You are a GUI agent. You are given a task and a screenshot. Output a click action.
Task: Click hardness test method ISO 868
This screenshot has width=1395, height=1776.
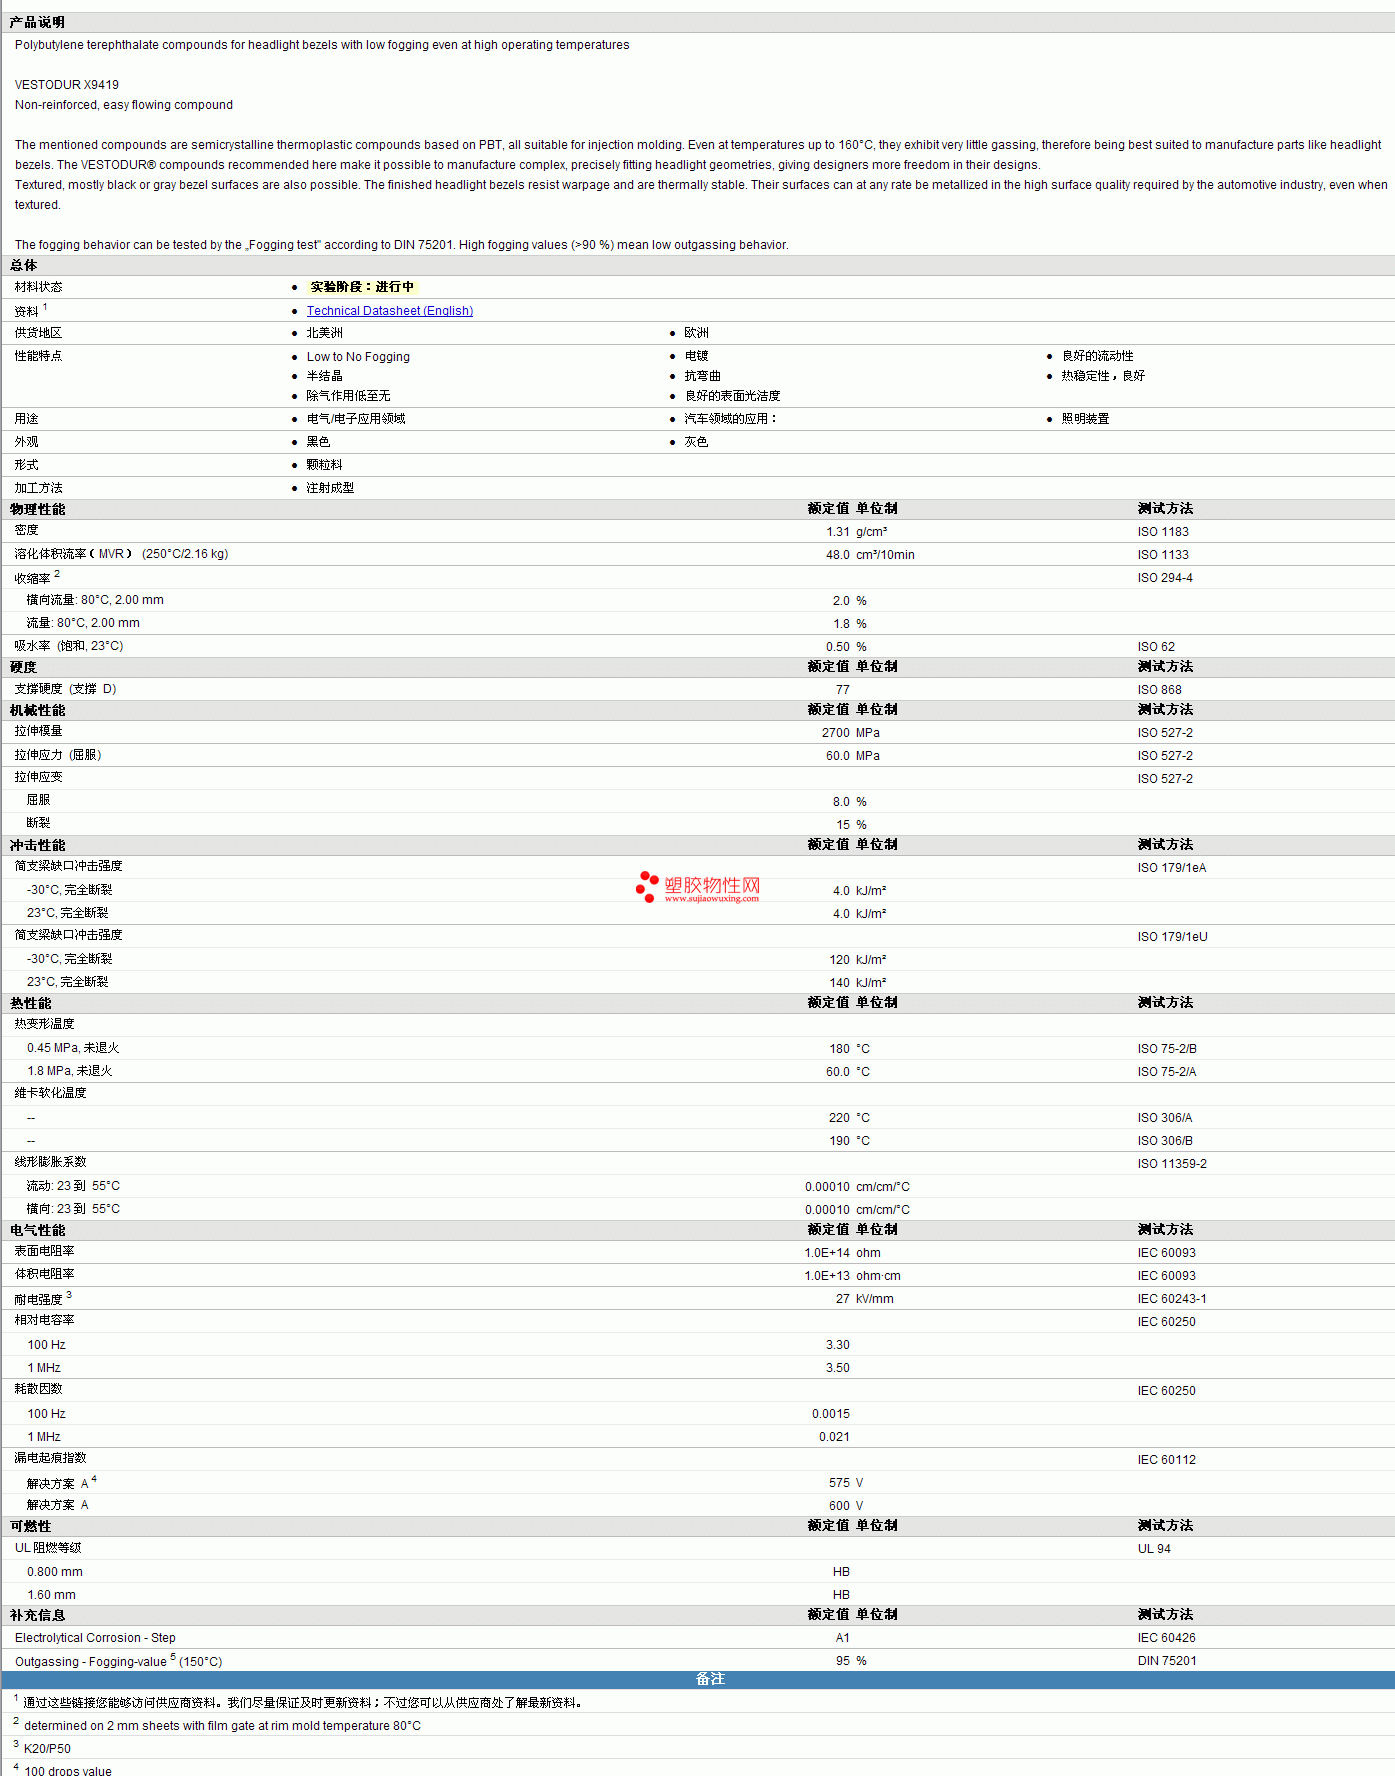(1159, 690)
